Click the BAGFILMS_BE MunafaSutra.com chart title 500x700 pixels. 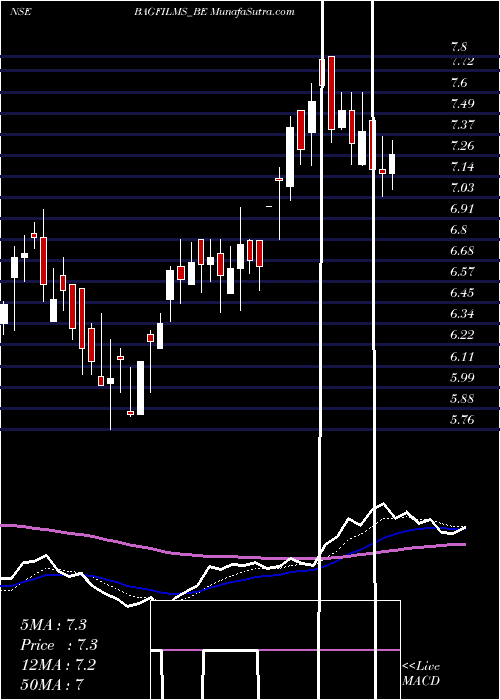[214, 12]
